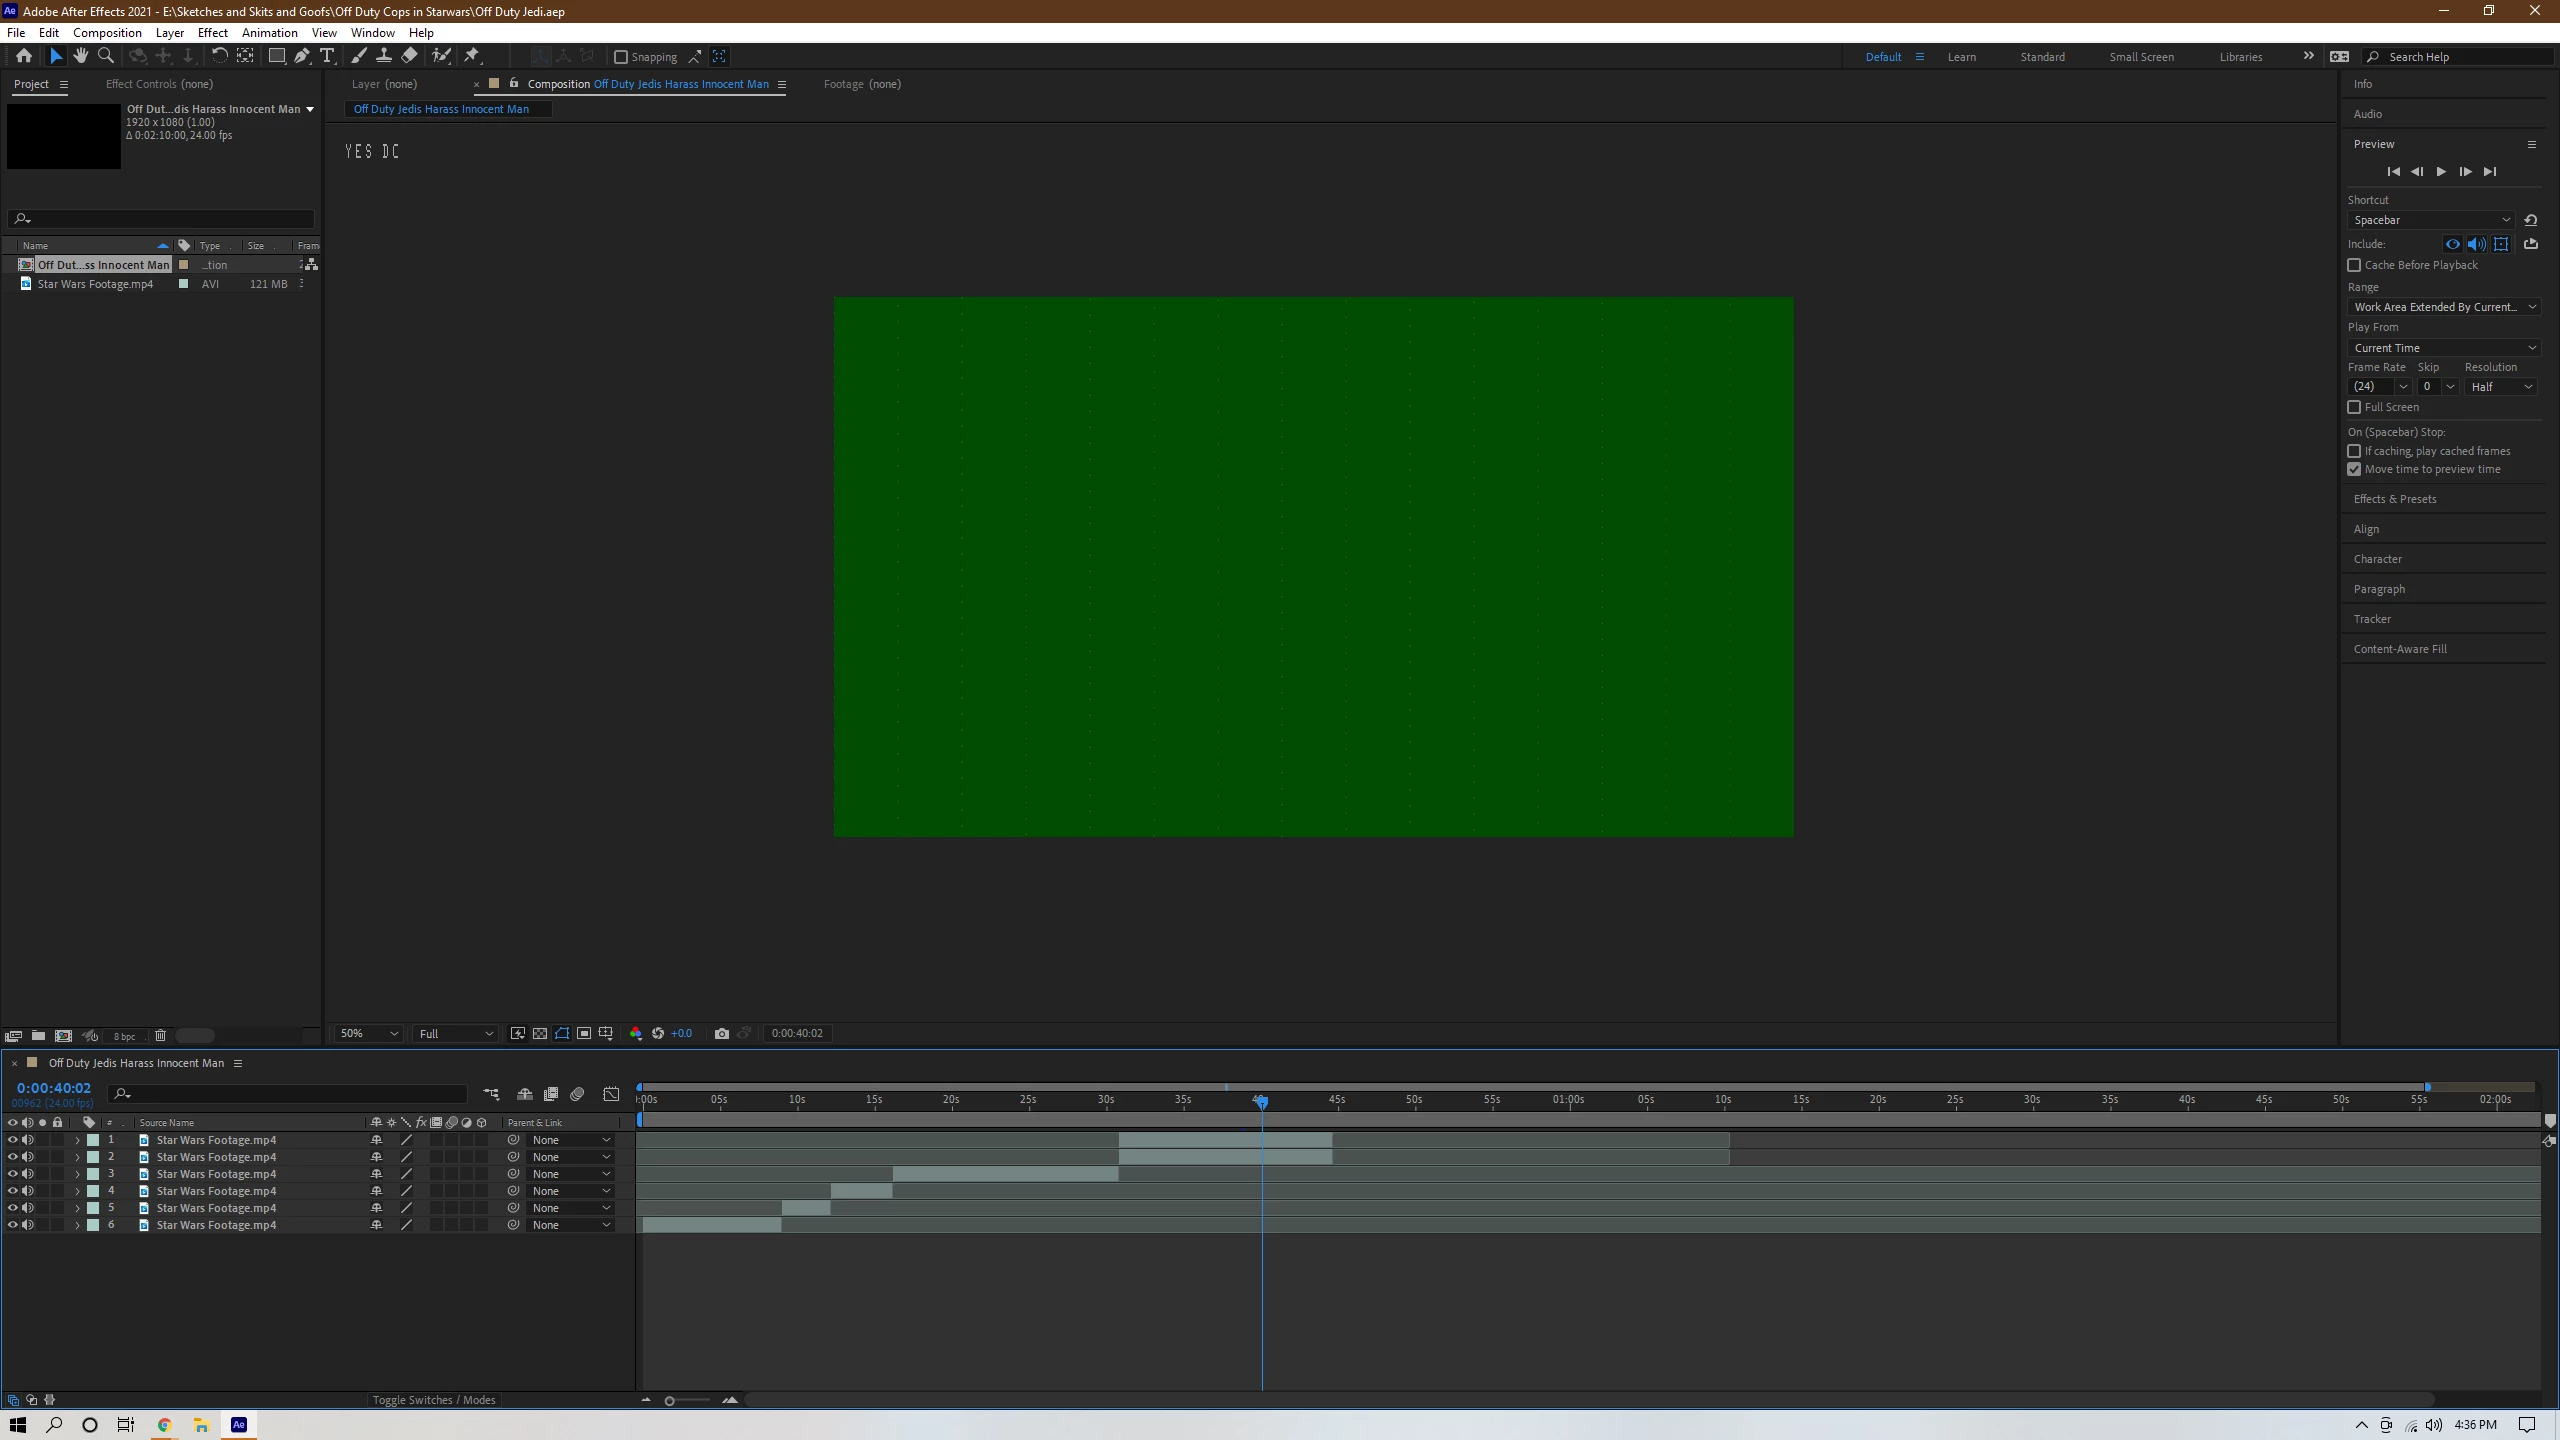Enable the Snapping checkbox
Image resolution: width=2560 pixels, height=1440 pixels.
[621, 57]
